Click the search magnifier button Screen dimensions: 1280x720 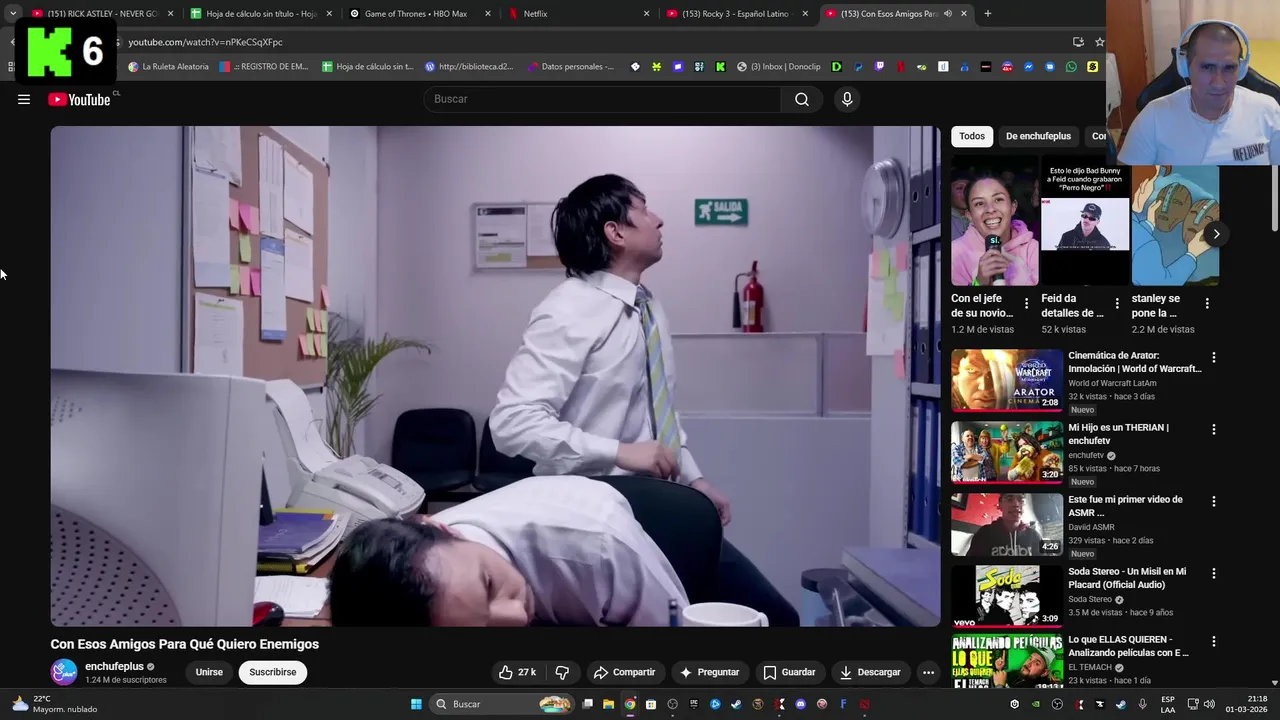point(802,99)
